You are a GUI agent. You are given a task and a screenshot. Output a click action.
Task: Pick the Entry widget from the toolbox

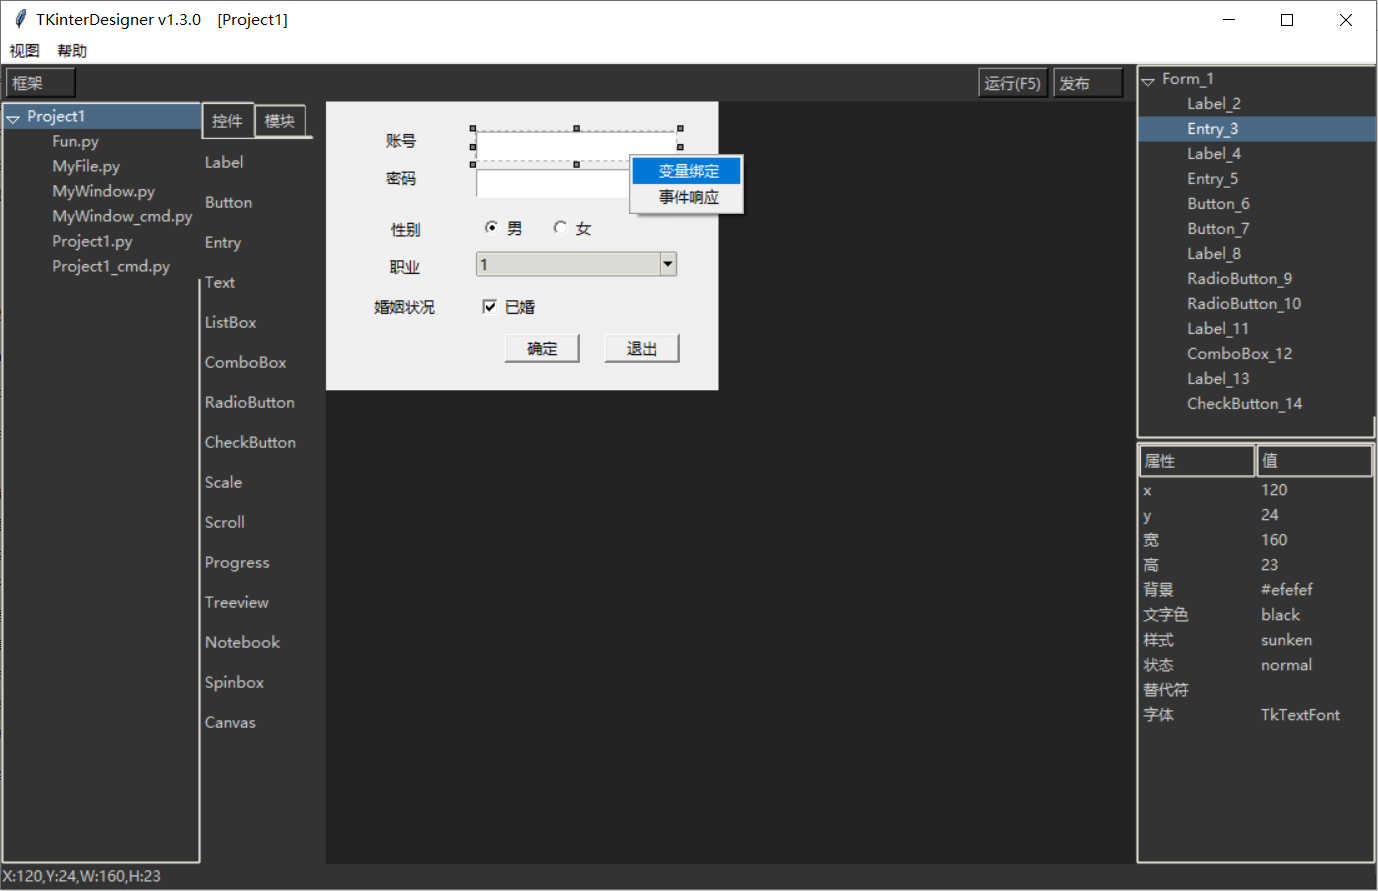[223, 242]
